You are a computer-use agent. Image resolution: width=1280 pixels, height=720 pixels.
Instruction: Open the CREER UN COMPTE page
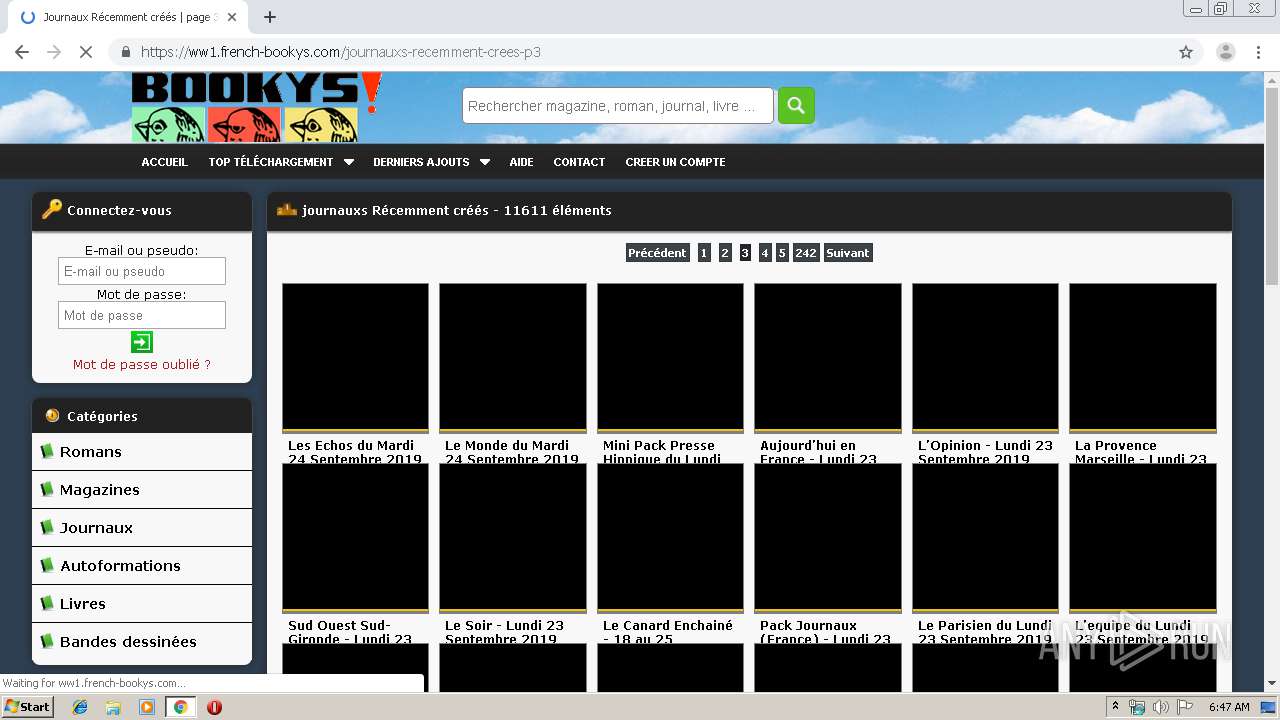coord(675,162)
